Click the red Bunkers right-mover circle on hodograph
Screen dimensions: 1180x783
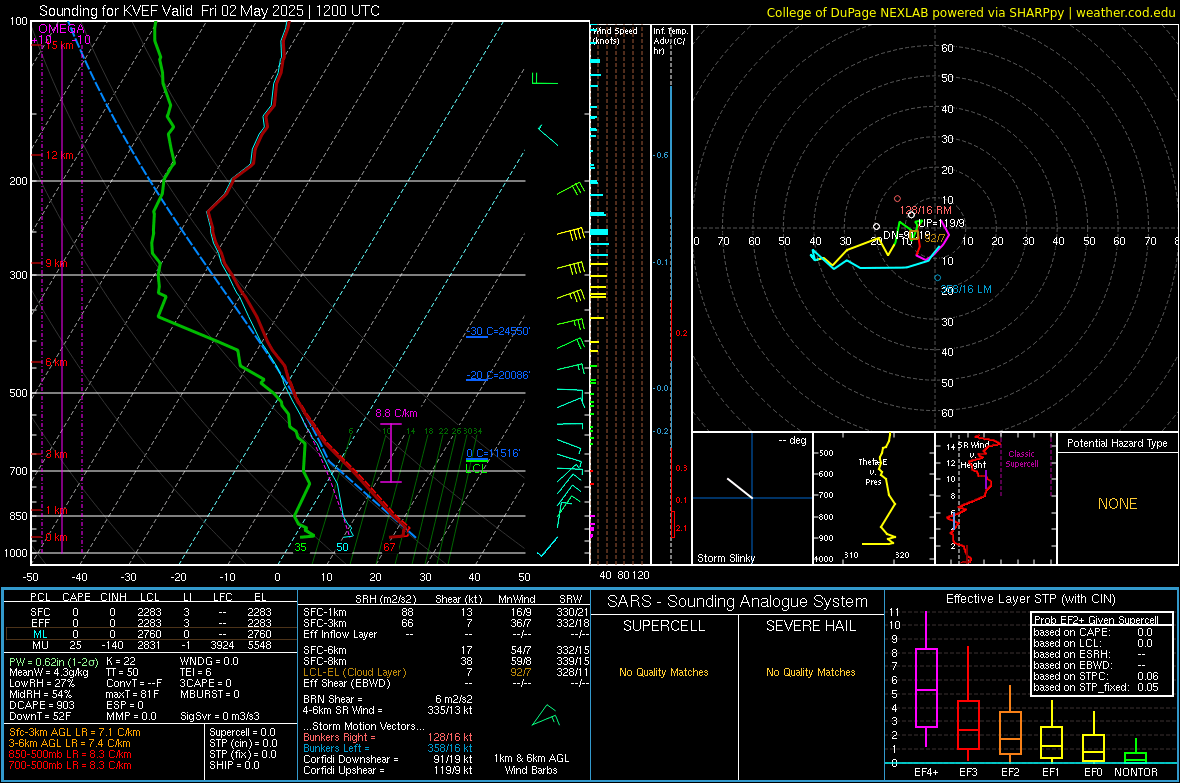897,199
